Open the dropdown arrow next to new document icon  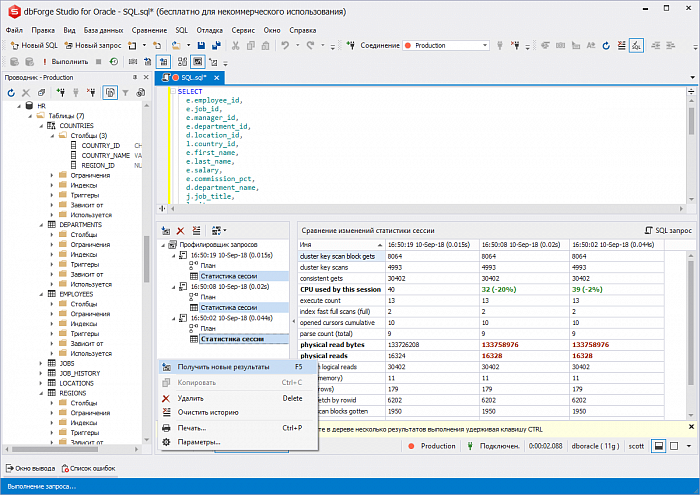pyautogui.click(x=144, y=46)
